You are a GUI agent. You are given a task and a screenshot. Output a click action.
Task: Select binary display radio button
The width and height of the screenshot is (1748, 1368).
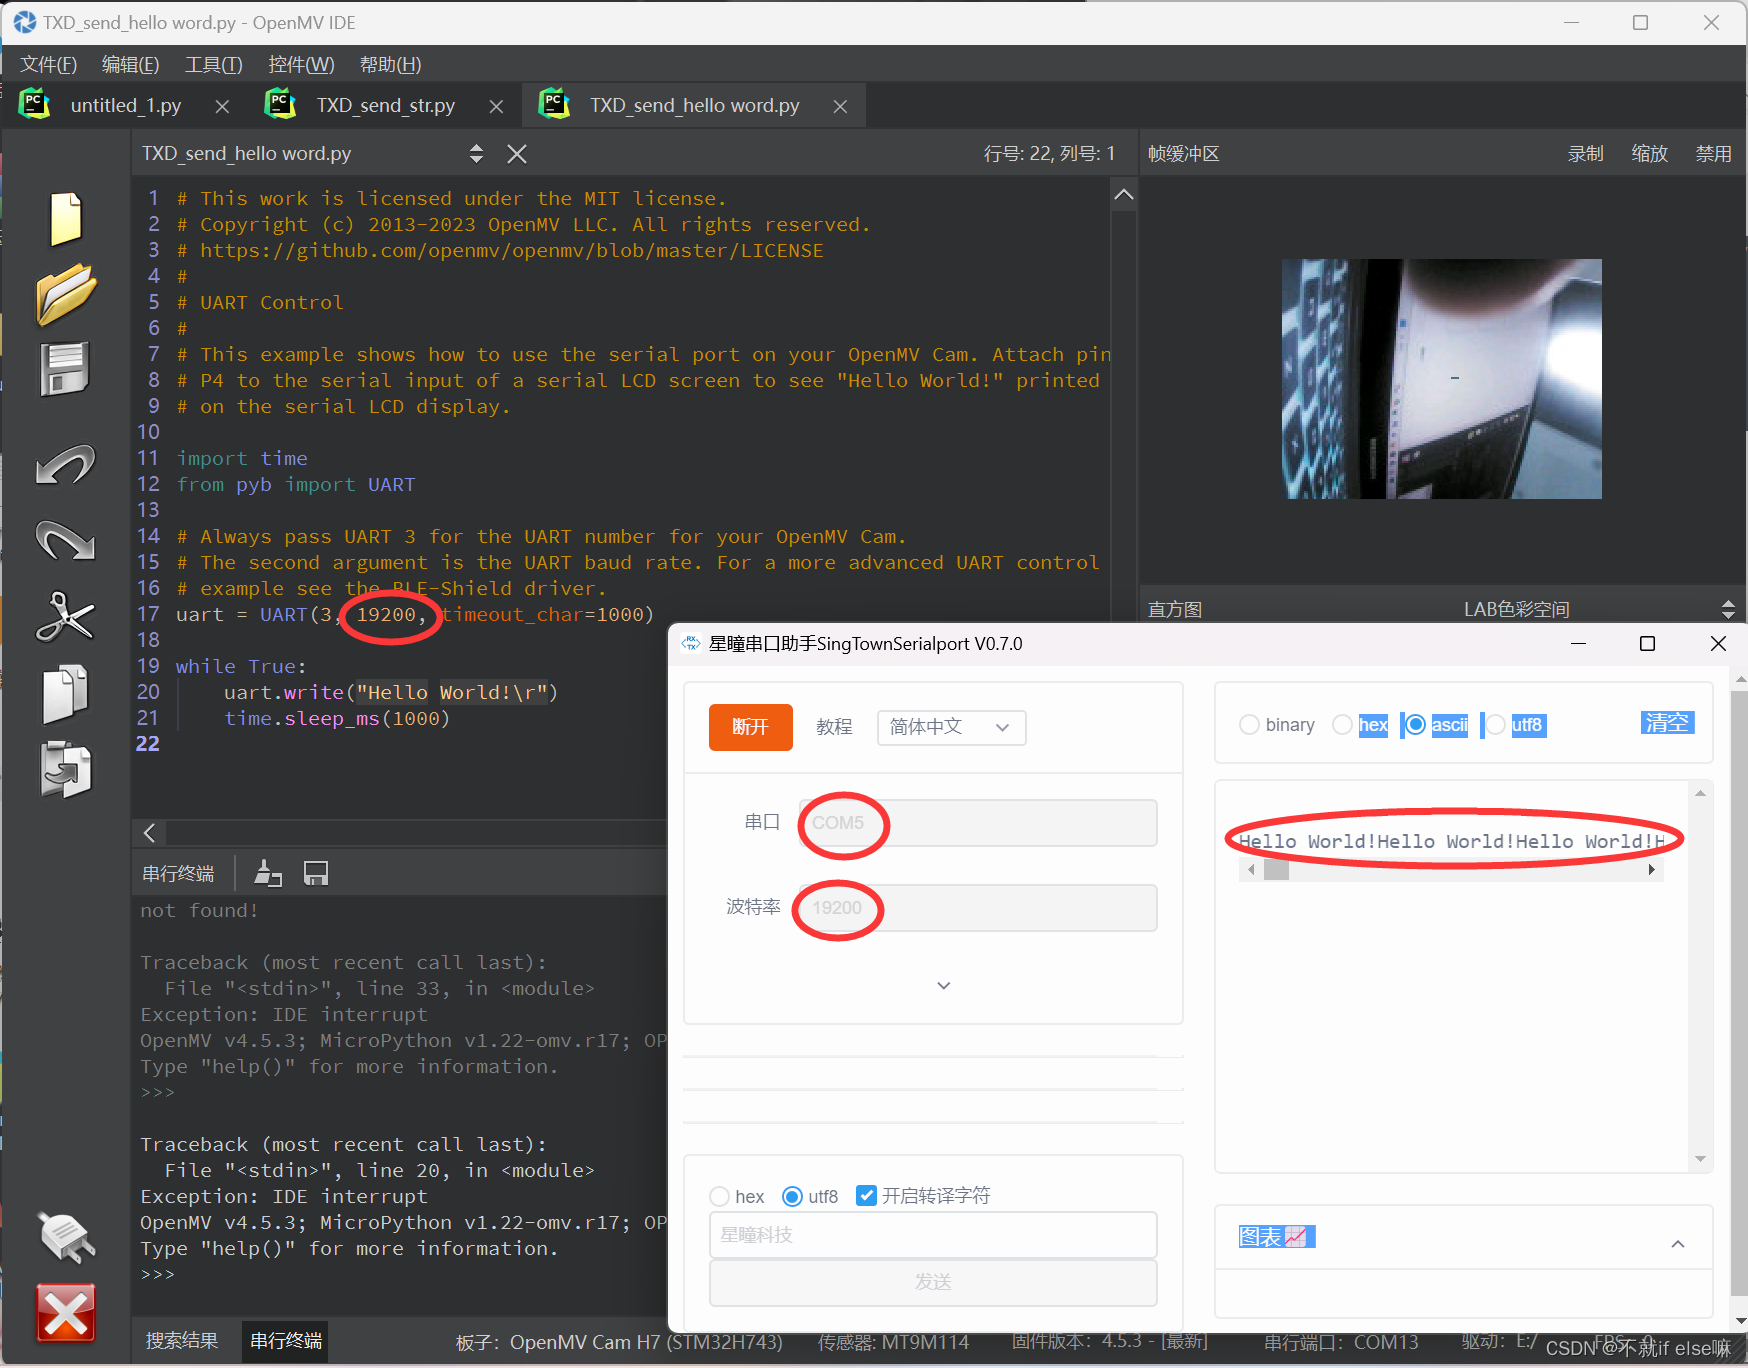1249,725
